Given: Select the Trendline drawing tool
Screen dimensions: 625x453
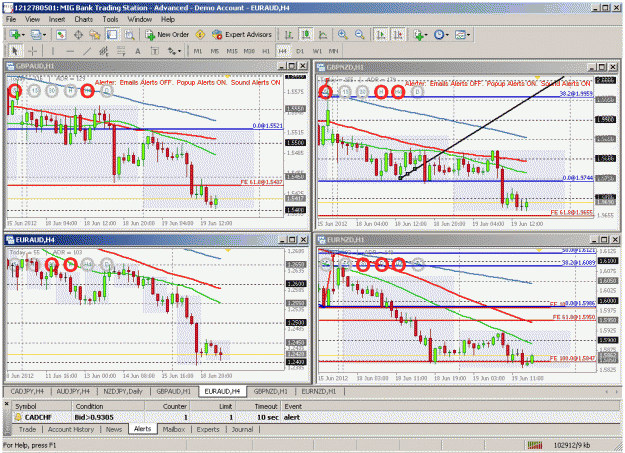Looking at the screenshot, I should tap(87, 51).
